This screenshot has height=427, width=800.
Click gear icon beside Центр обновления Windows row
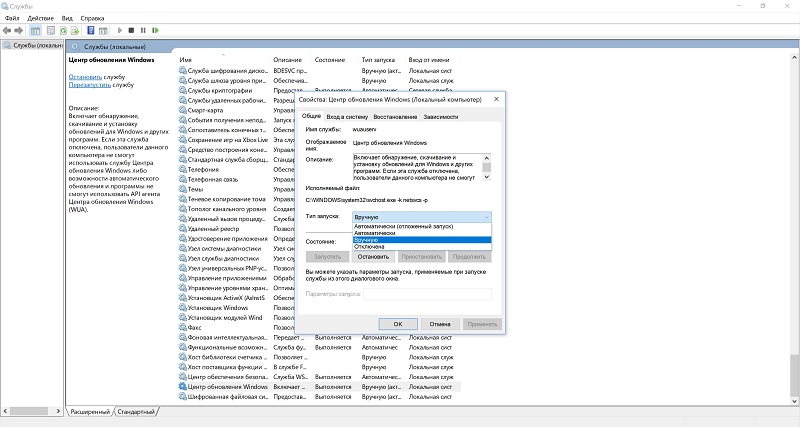click(183, 386)
